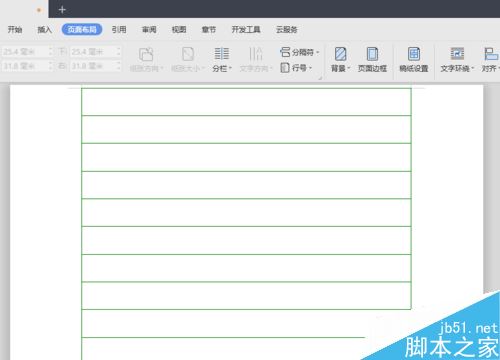Screen dimensions: 500x360
Task: Open the 开始 ribbon tab
Action: coord(15,30)
